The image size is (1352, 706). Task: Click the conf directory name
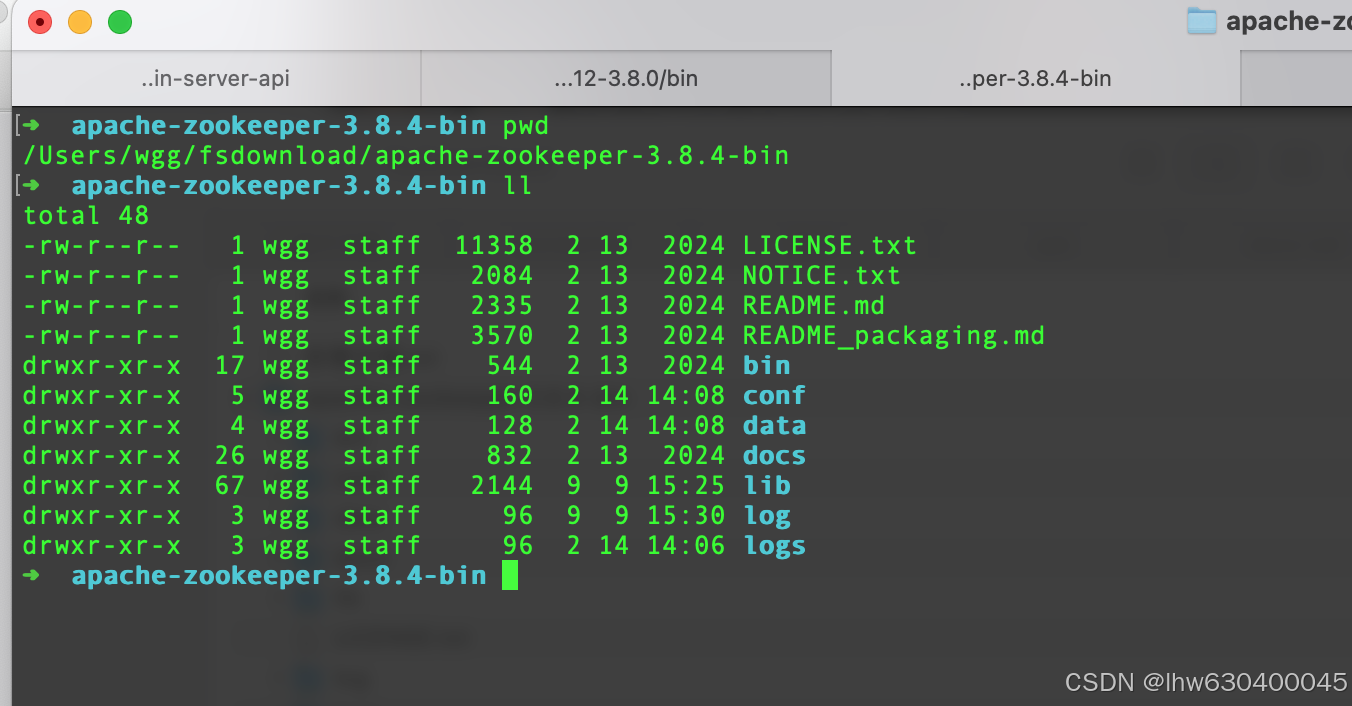click(x=774, y=396)
